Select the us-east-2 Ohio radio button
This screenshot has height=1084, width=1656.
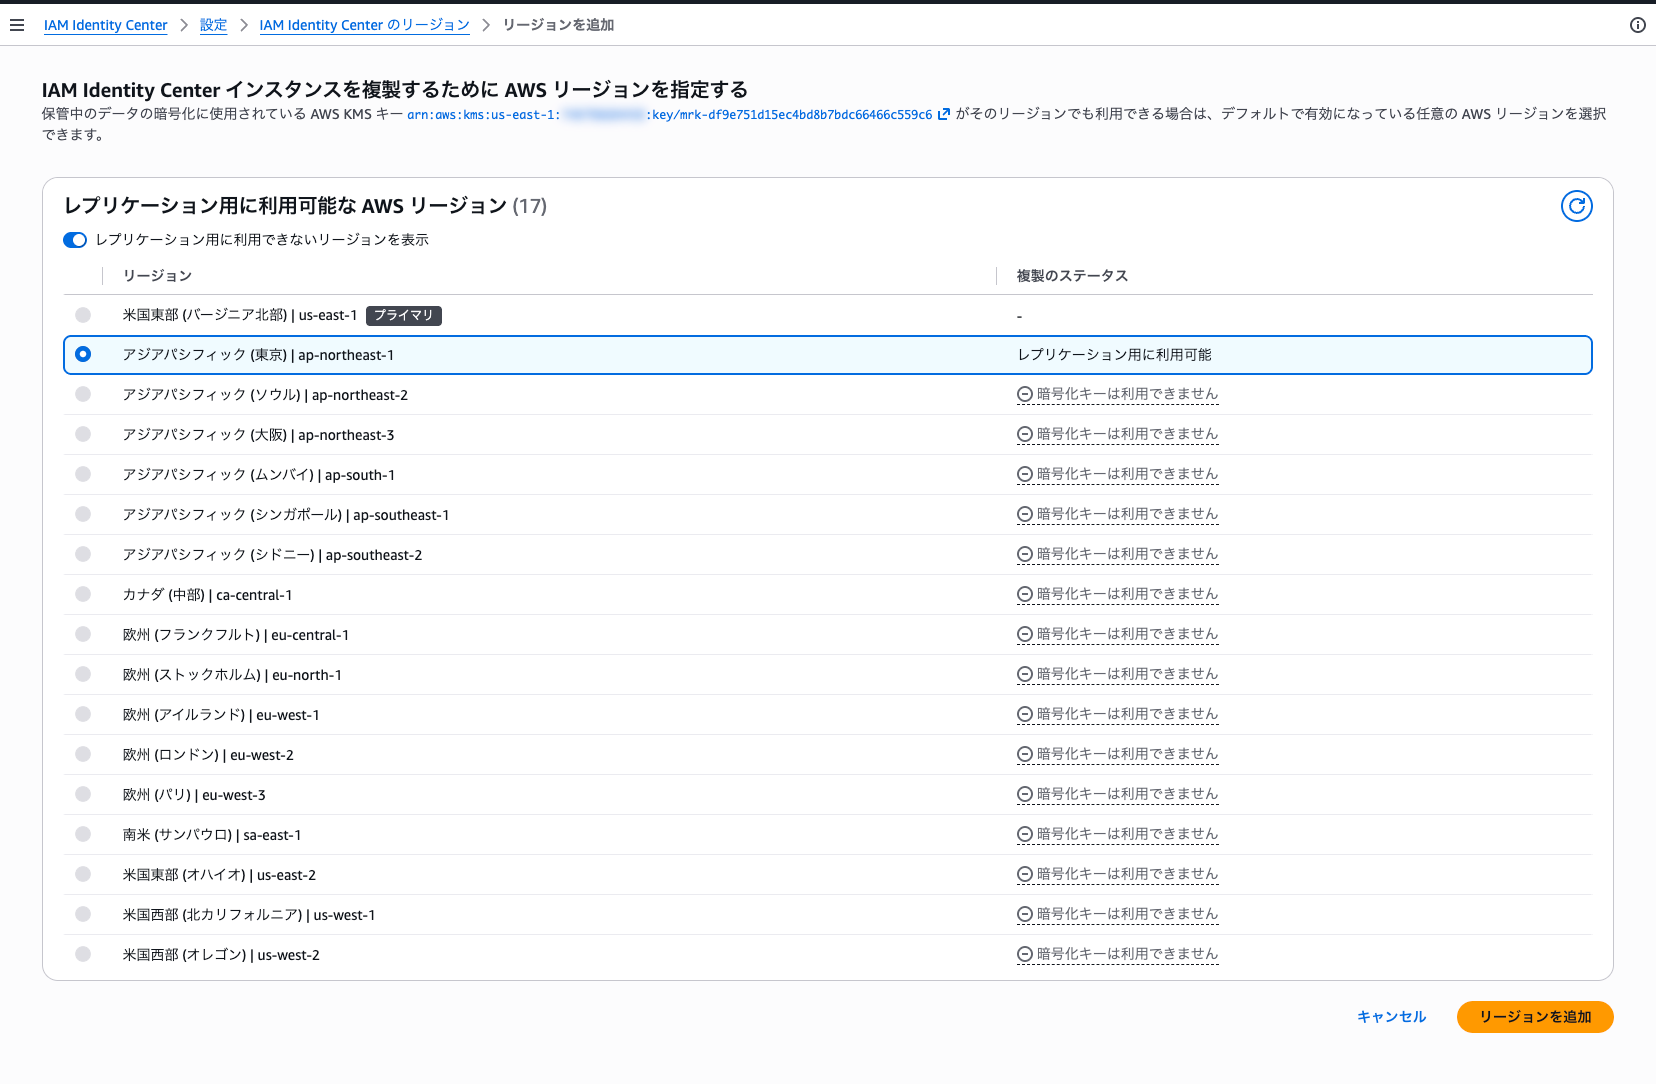pyautogui.click(x=83, y=875)
